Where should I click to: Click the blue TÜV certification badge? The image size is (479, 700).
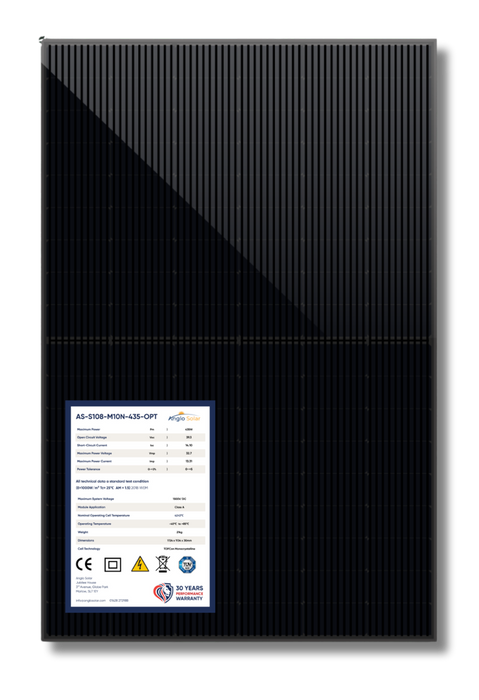pos(187,565)
